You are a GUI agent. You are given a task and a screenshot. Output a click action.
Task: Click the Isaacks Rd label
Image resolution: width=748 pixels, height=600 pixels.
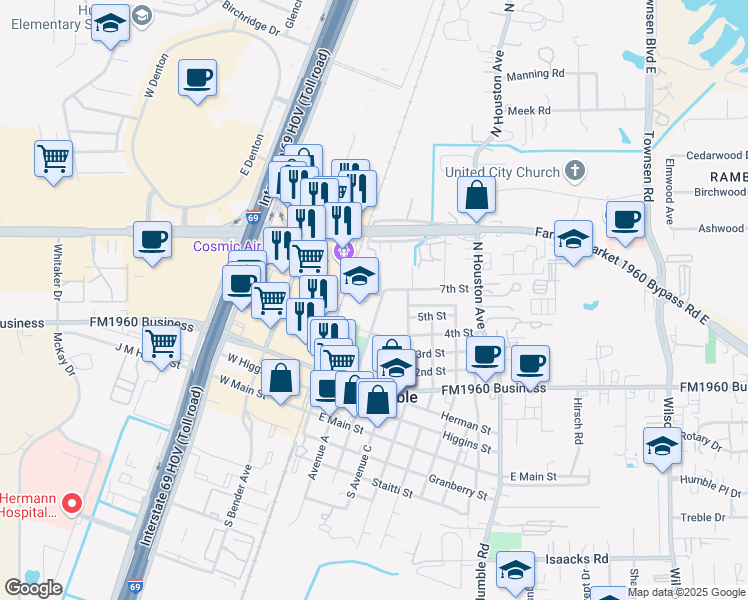pyautogui.click(x=577, y=559)
